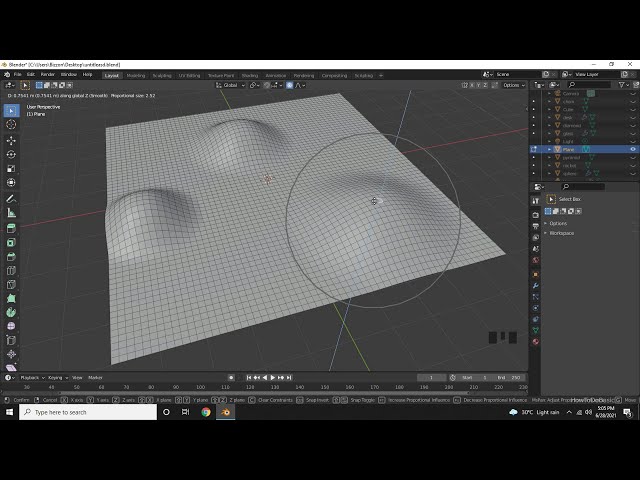640x480 pixels.
Task: Add a new workspace with plus button
Action: click(x=381, y=76)
